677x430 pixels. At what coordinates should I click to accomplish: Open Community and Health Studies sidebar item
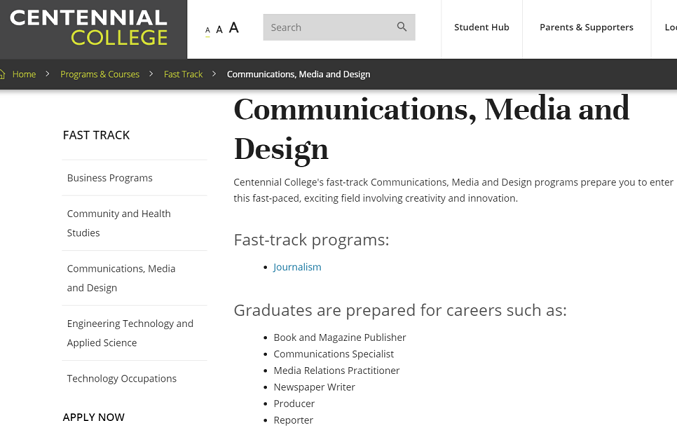119,223
